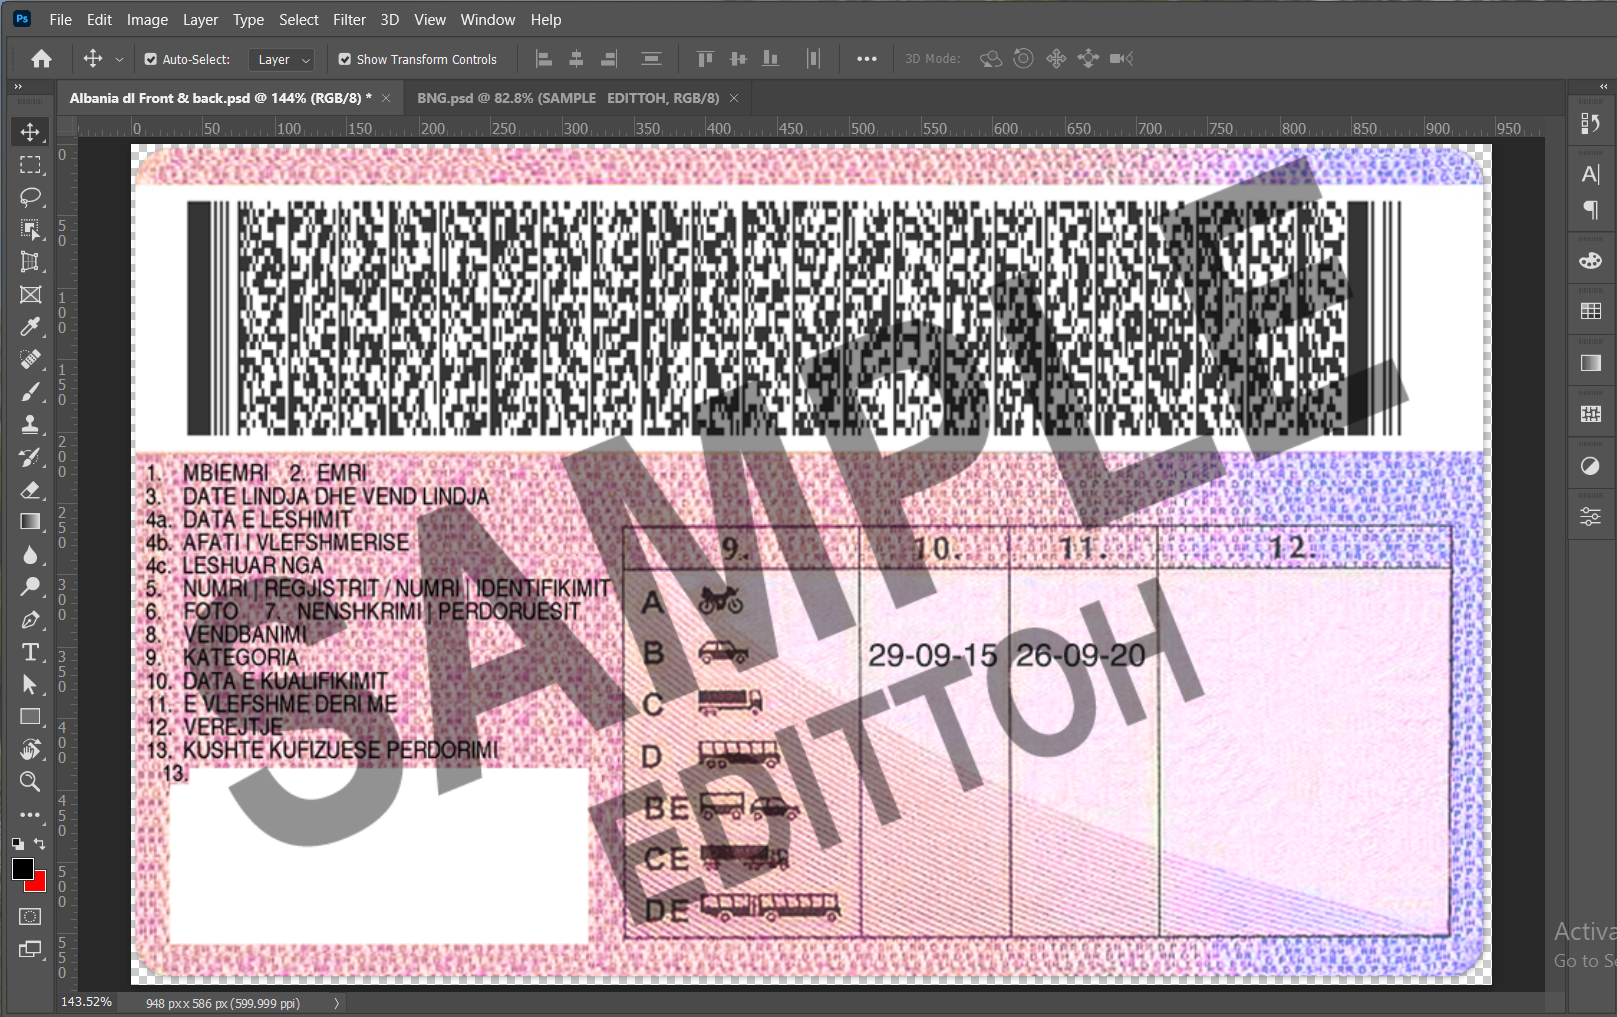Align left edges button
Viewport: 1617px width, 1017px height.
click(544, 59)
